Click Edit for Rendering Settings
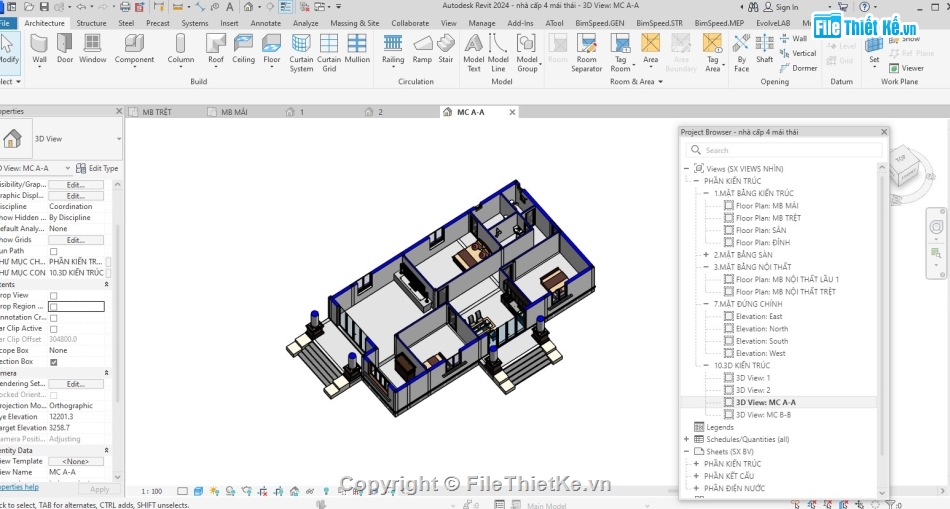Screen dimensions: 950x509 76,384
